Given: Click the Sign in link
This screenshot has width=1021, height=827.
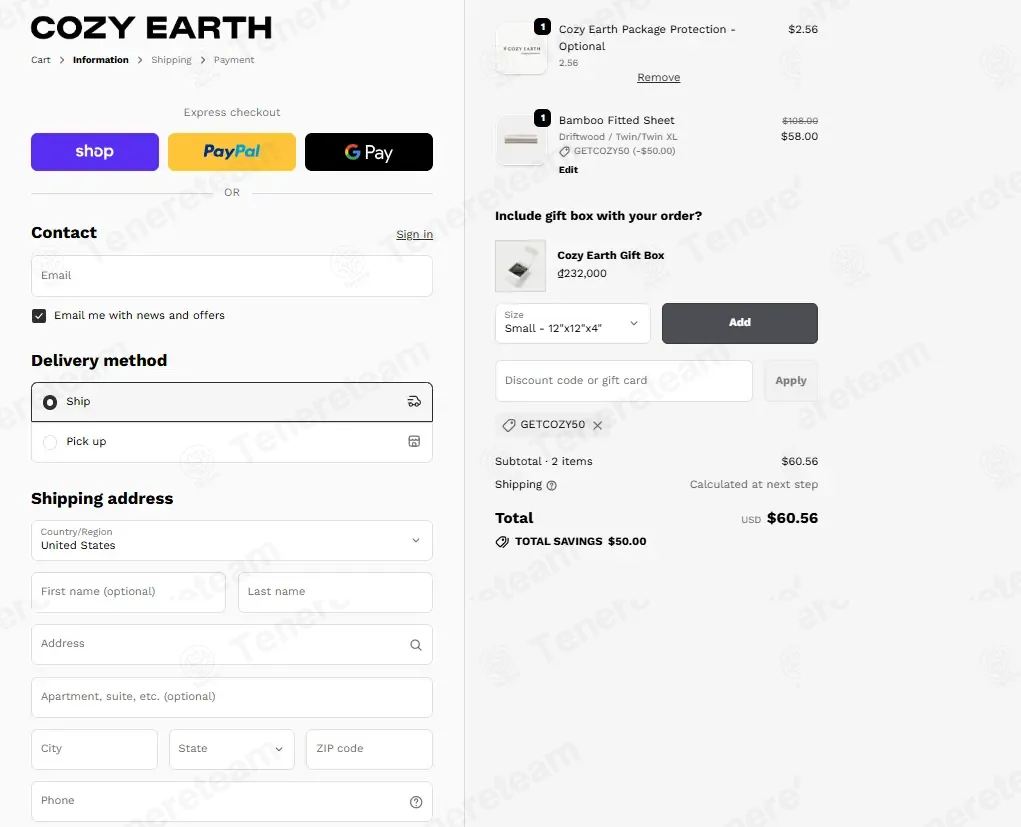Looking at the screenshot, I should (x=415, y=234).
